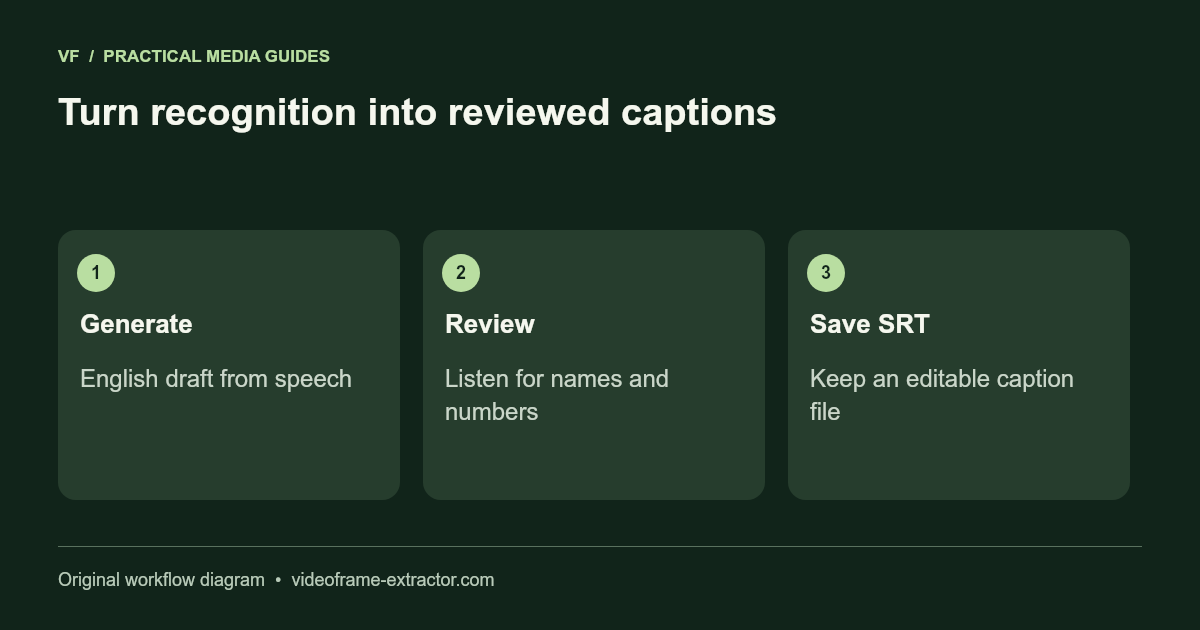Click the step 1 number badge

pyautogui.click(x=96, y=273)
